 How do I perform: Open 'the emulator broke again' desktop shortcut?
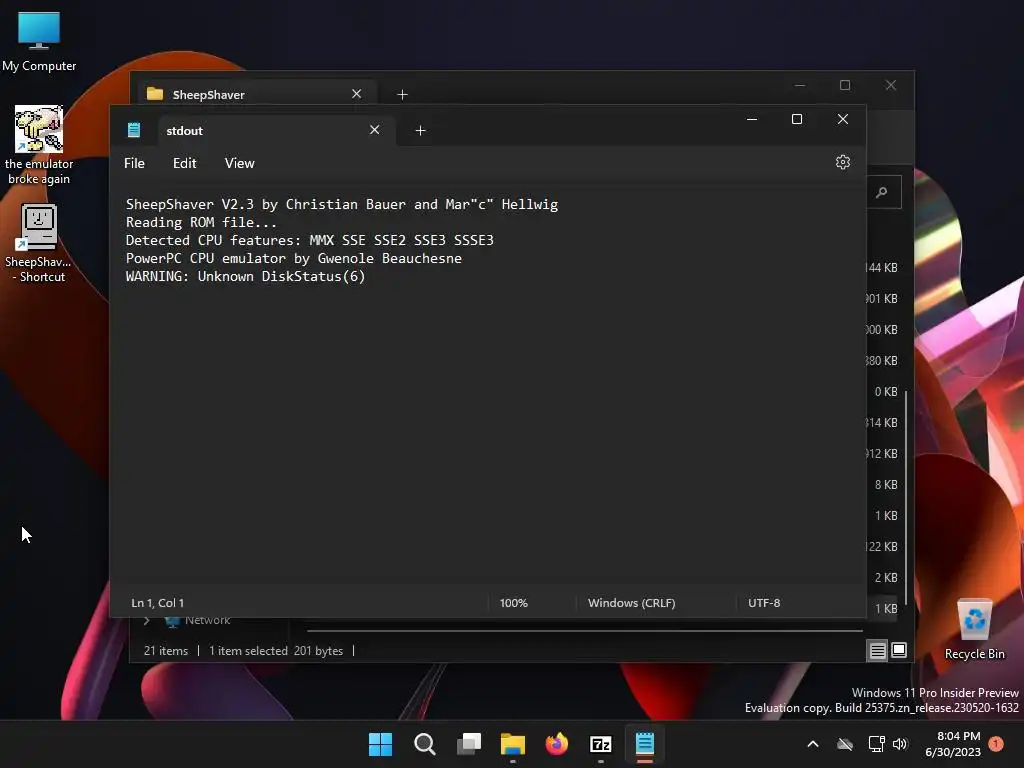pos(39,145)
